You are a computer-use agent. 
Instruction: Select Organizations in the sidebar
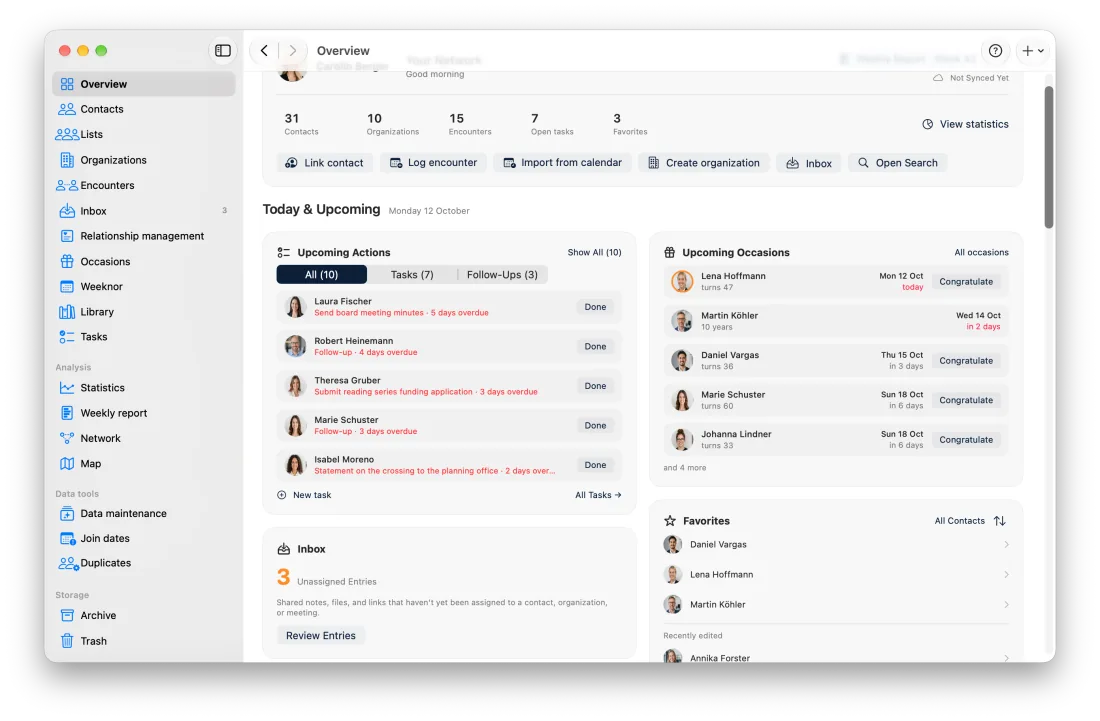point(144,160)
